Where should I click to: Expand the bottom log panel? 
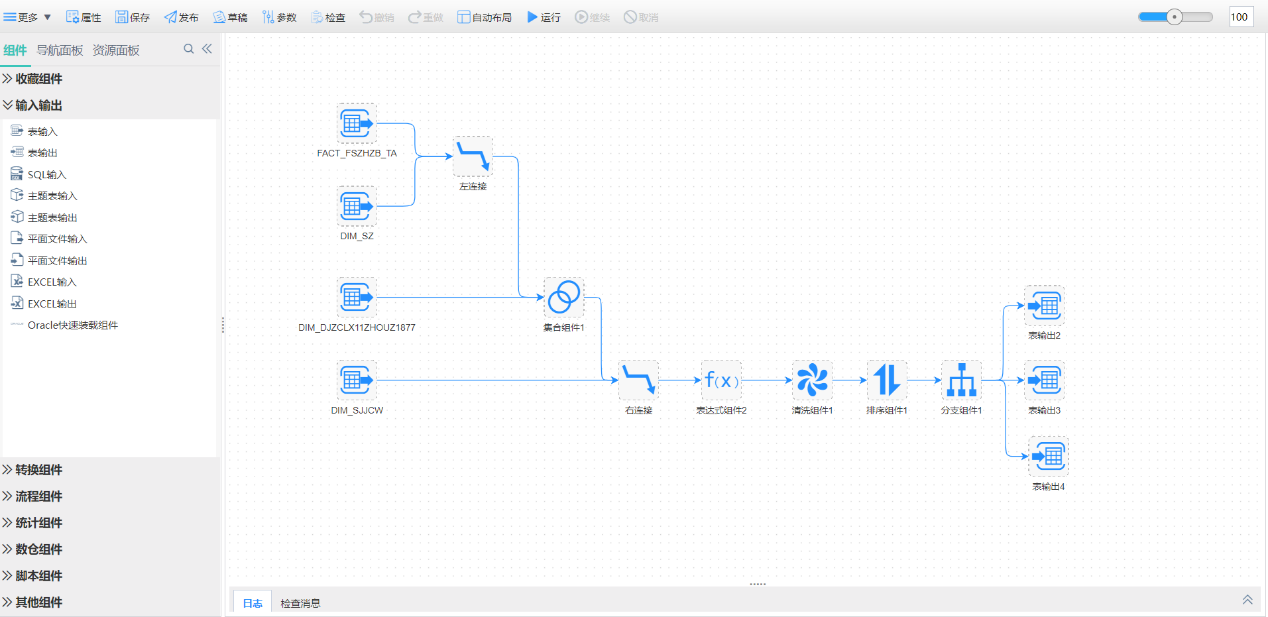[x=1247, y=600]
